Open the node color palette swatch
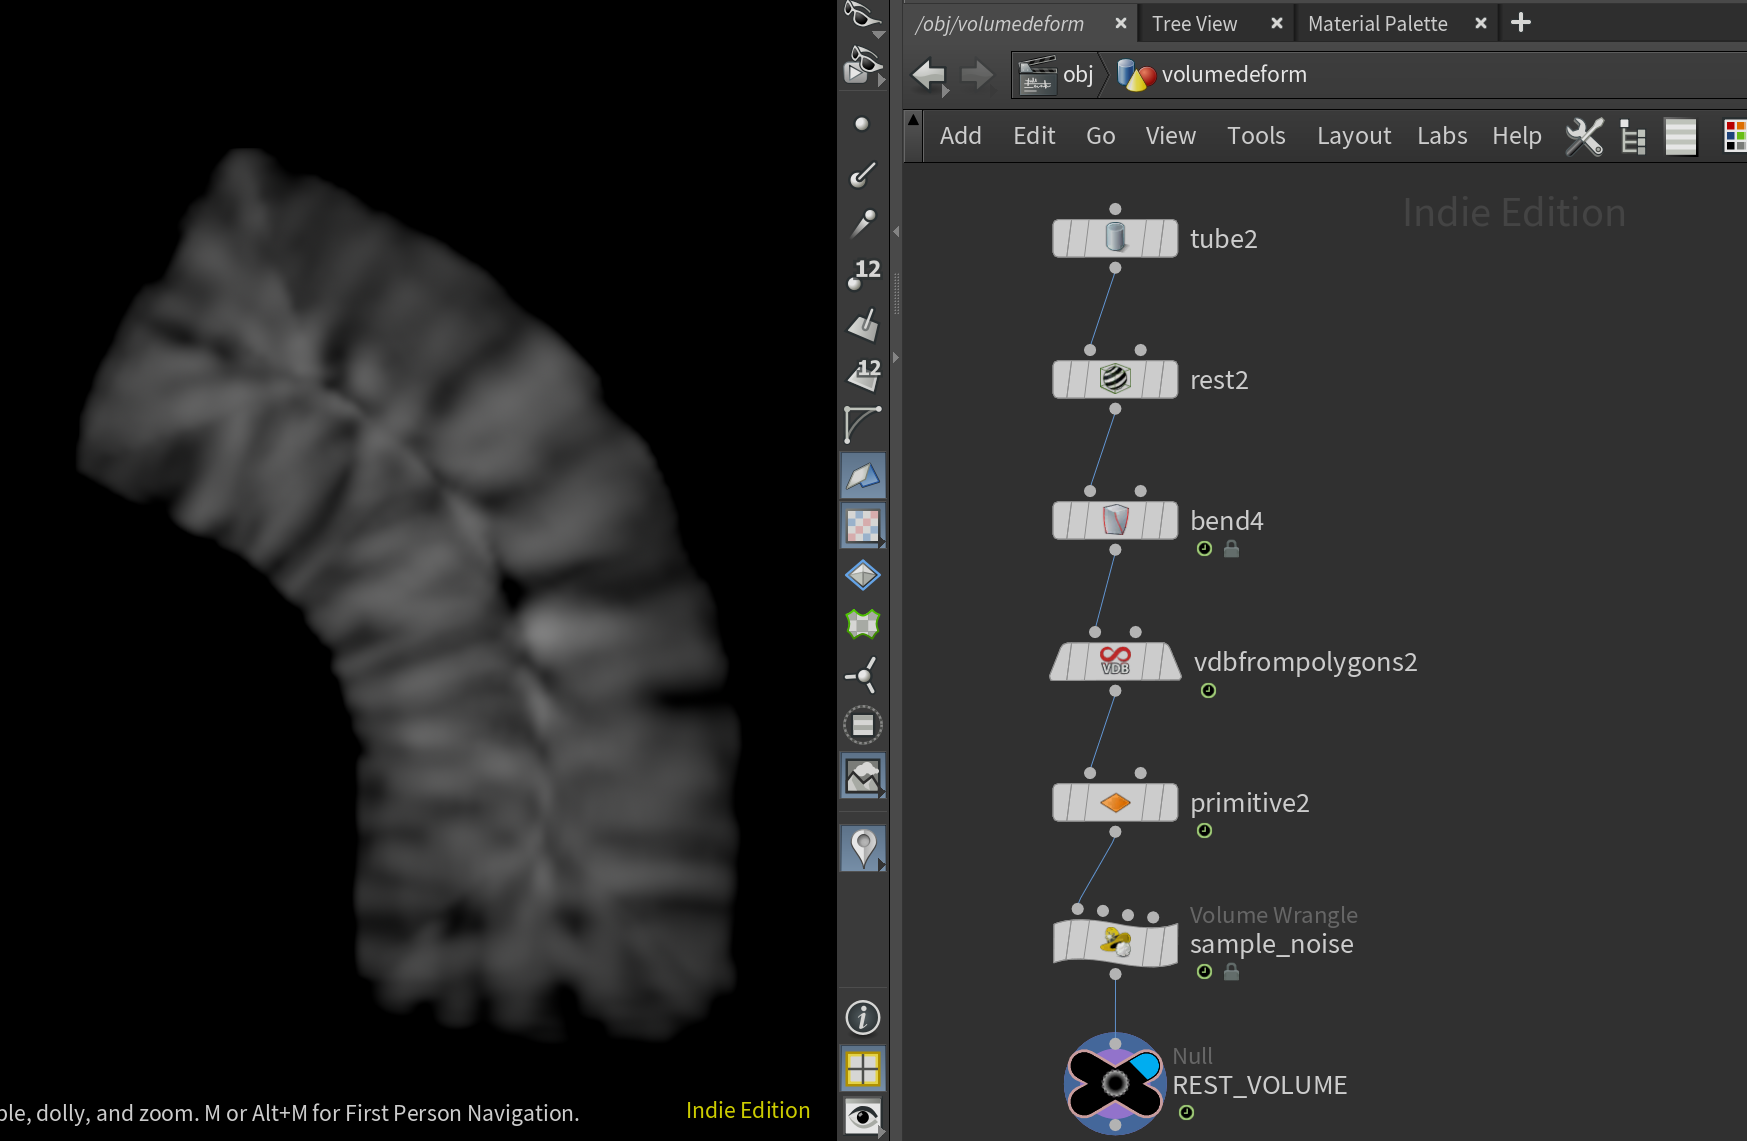 coord(1735,136)
